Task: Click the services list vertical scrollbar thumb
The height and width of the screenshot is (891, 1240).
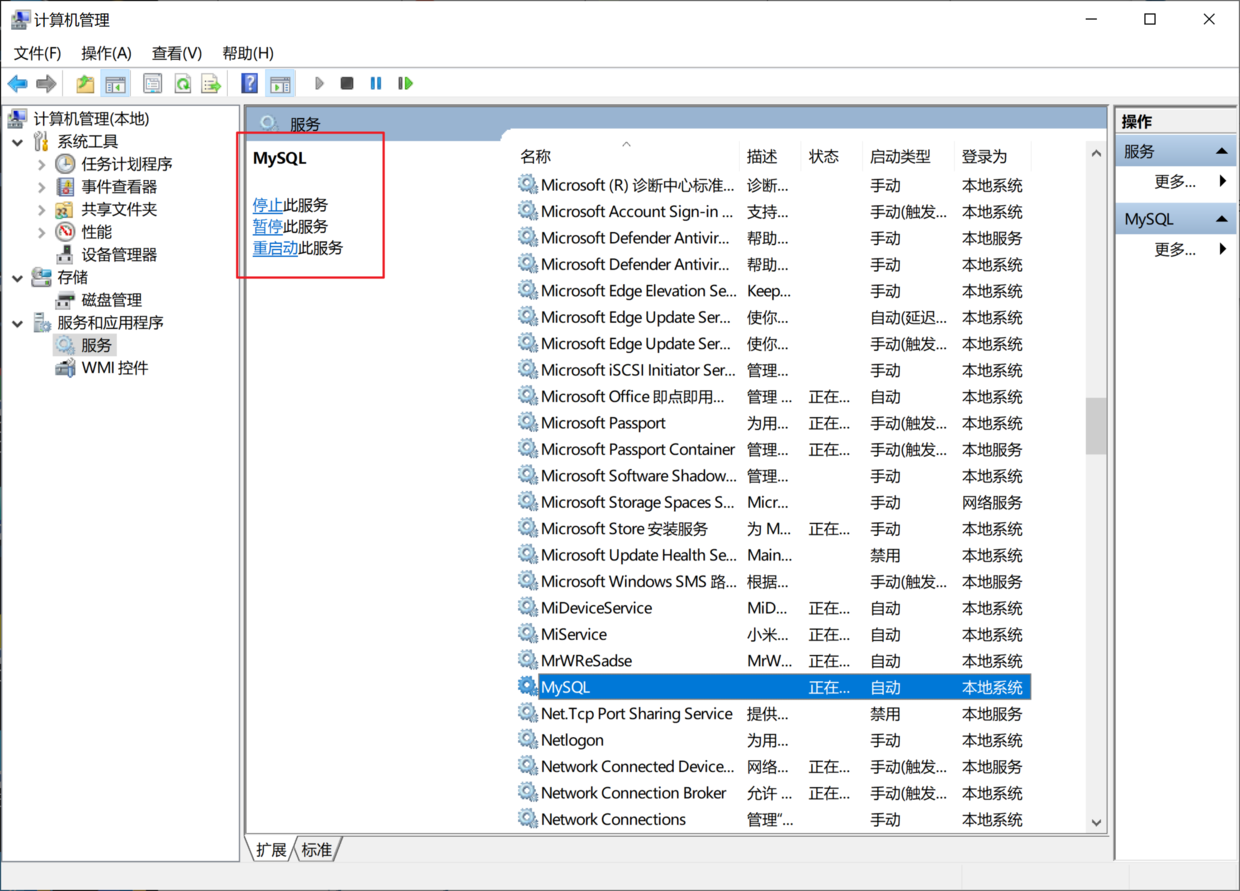Action: 1096,425
